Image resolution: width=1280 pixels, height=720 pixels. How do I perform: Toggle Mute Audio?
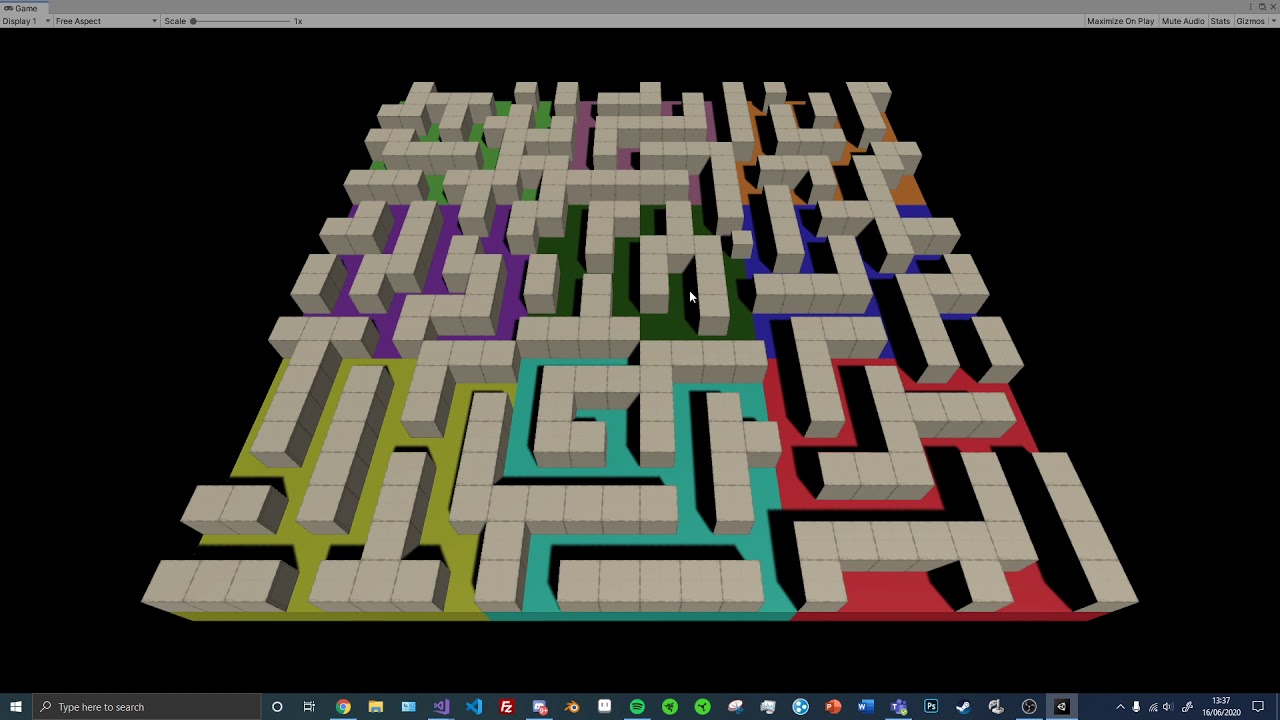pyautogui.click(x=1183, y=21)
